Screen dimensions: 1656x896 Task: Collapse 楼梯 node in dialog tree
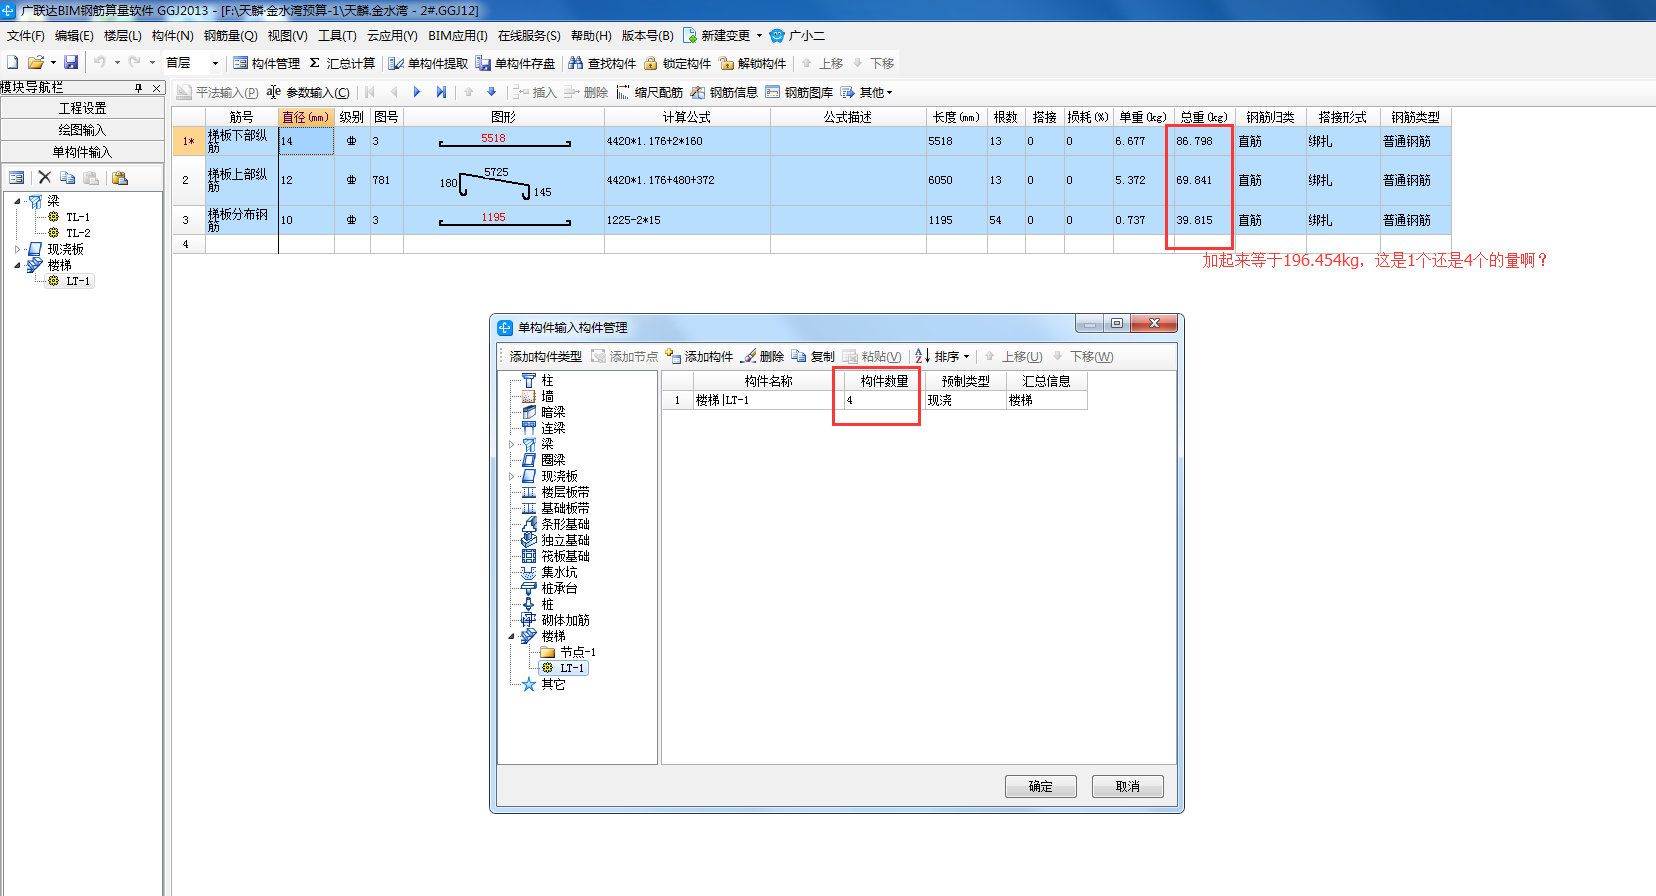[x=512, y=636]
